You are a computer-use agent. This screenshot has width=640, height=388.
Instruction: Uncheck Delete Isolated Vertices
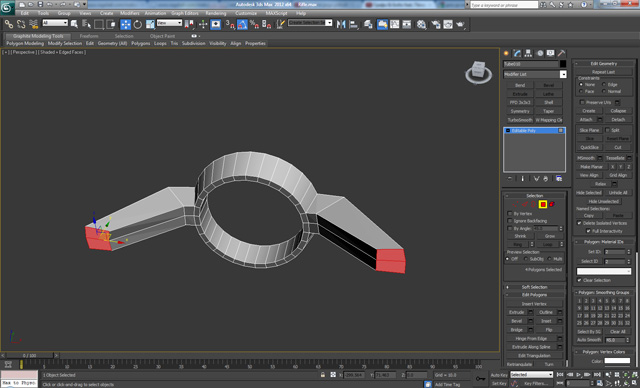(x=579, y=223)
